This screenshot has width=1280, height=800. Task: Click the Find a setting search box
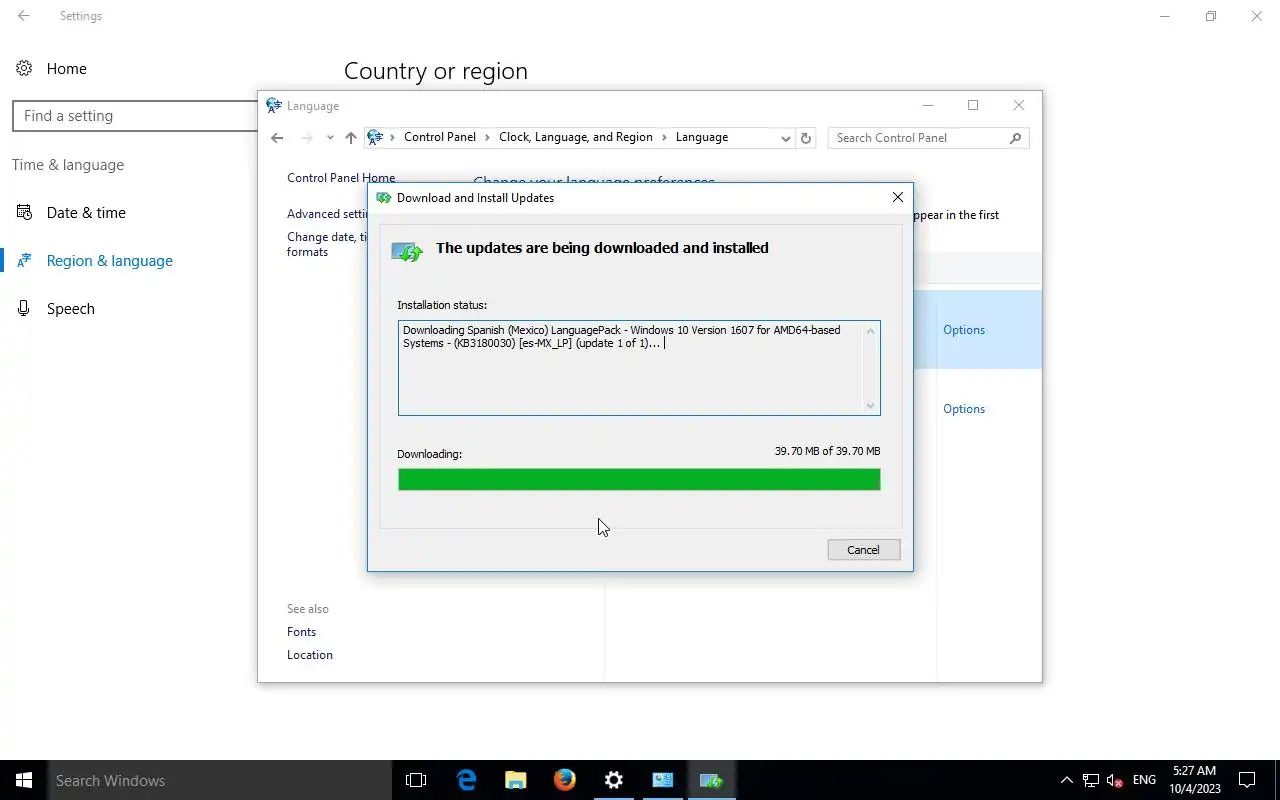pos(135,116)
